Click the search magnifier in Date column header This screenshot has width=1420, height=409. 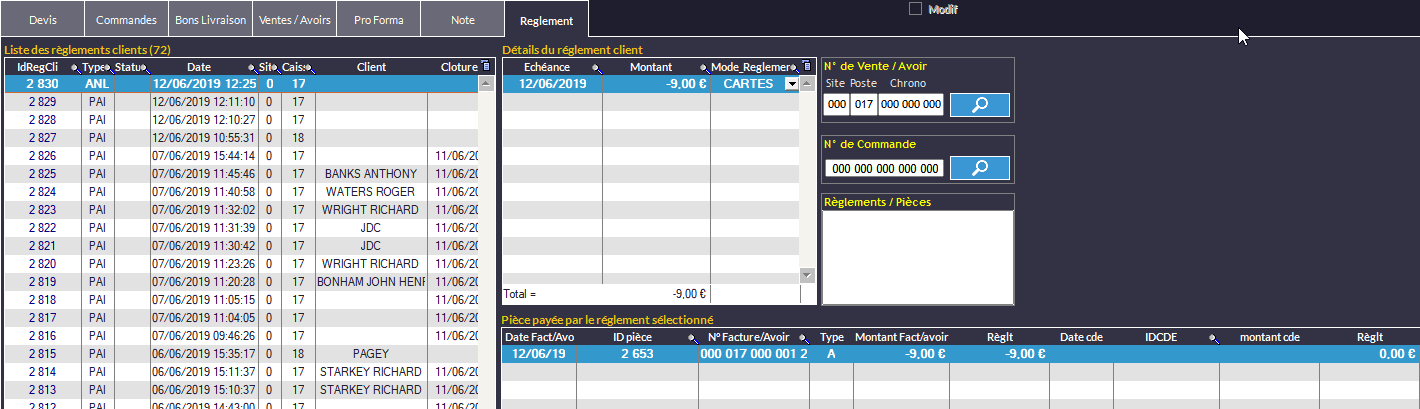tap(254, 68)
